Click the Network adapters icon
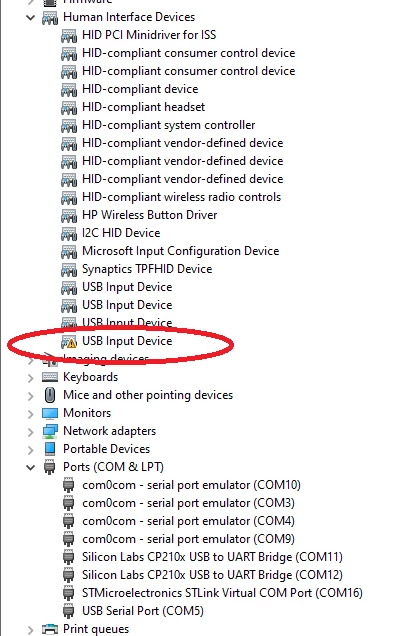 click(50, 431)
